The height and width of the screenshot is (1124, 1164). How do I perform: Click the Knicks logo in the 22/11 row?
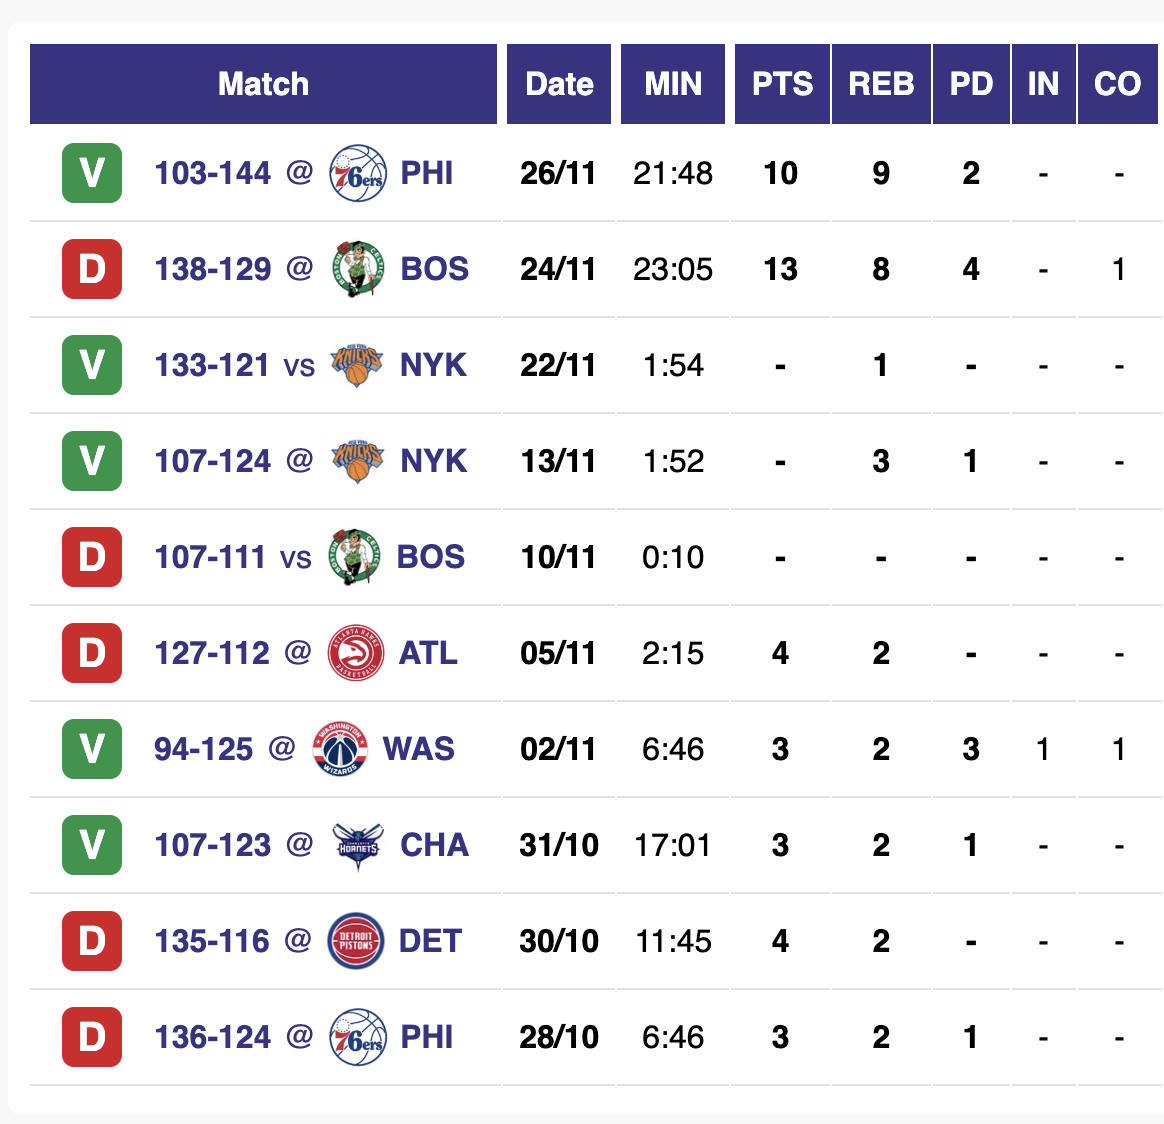pyautogui.click(x=357, y=365)
